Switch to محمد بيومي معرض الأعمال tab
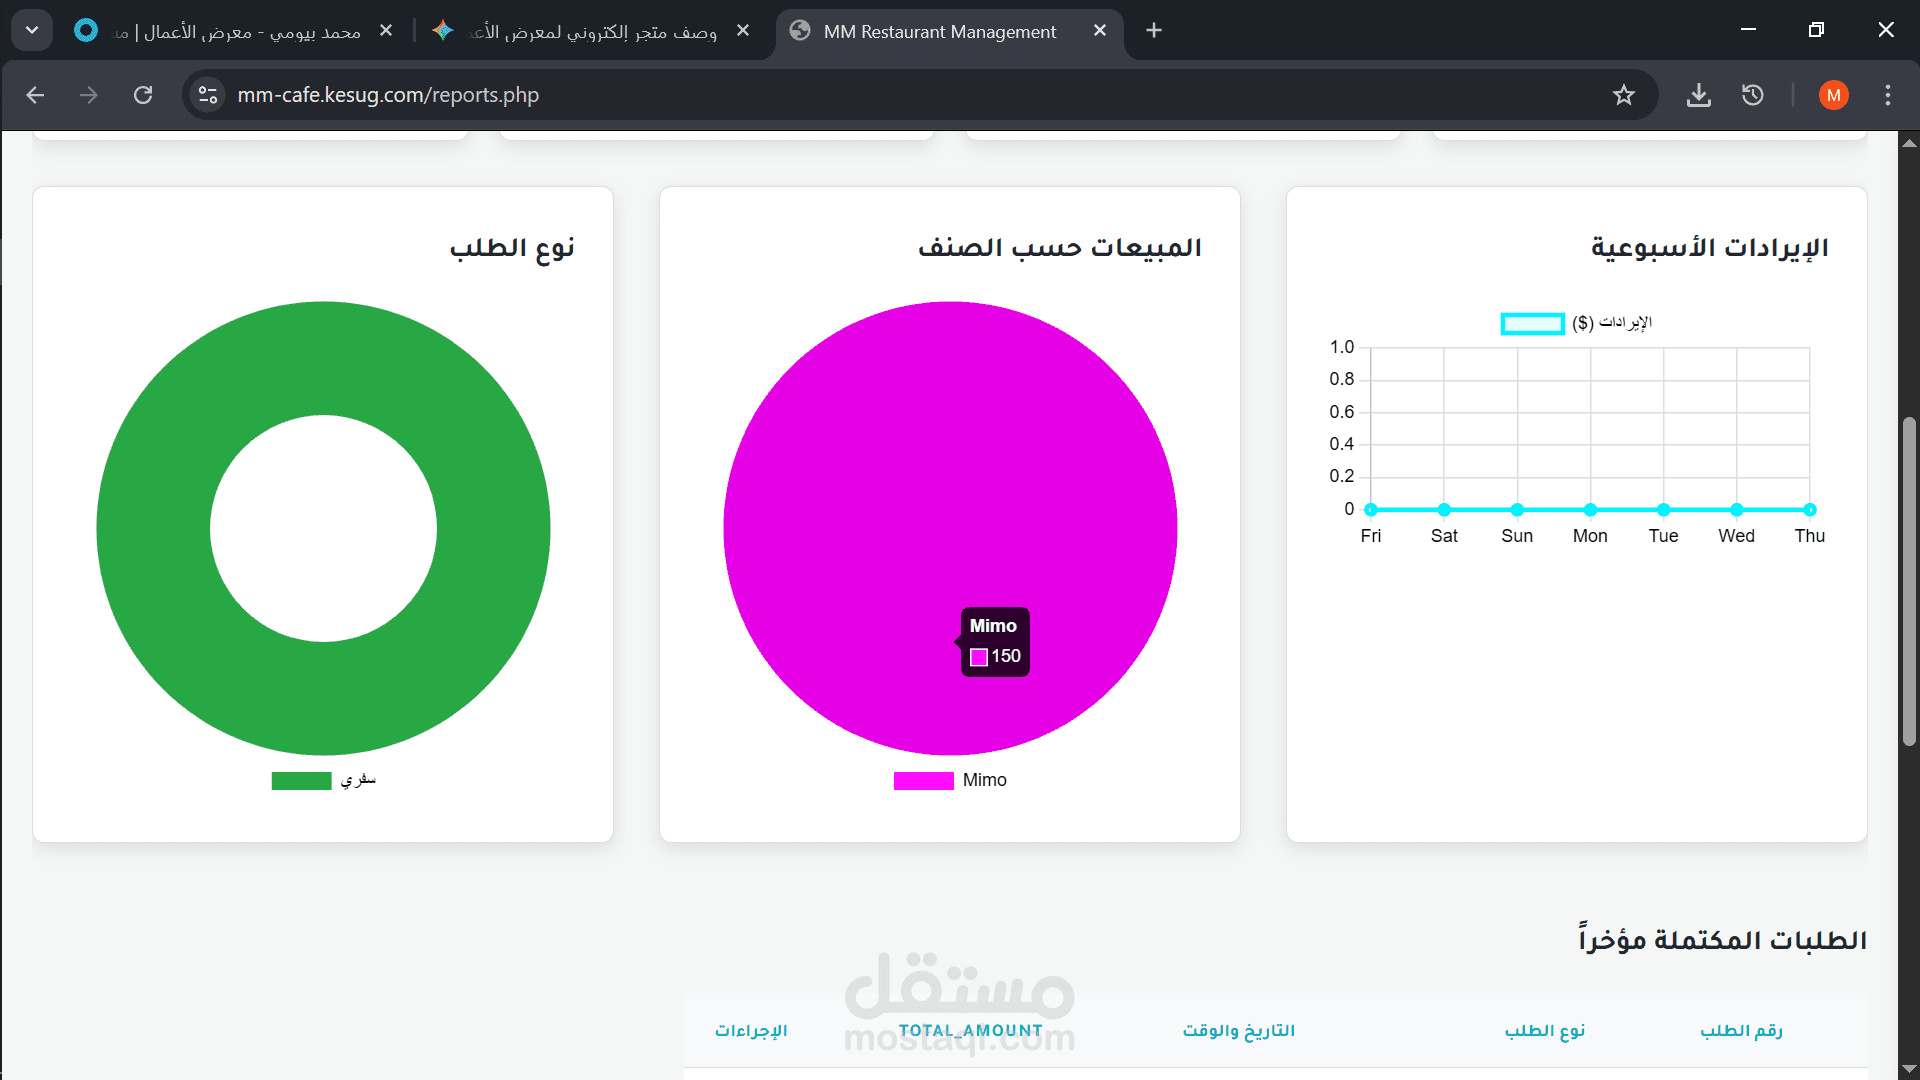Screen dimensions: 1920x1080 click(x=240, y=32)
